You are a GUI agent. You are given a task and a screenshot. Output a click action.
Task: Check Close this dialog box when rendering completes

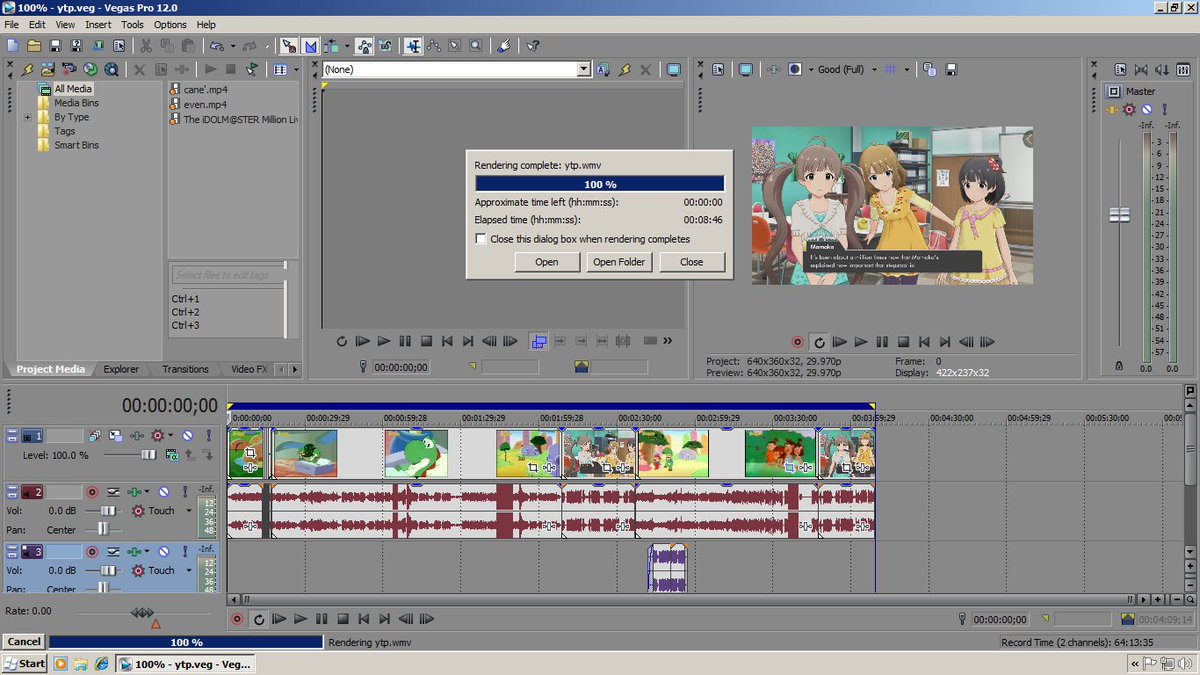481,239
